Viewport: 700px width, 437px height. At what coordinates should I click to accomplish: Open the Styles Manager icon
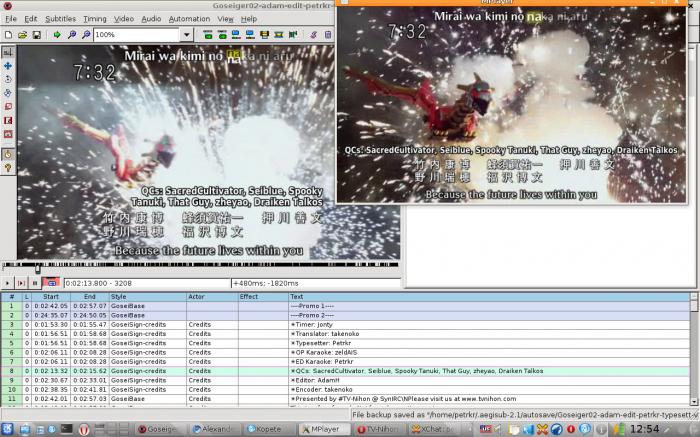tap(313, 34)
